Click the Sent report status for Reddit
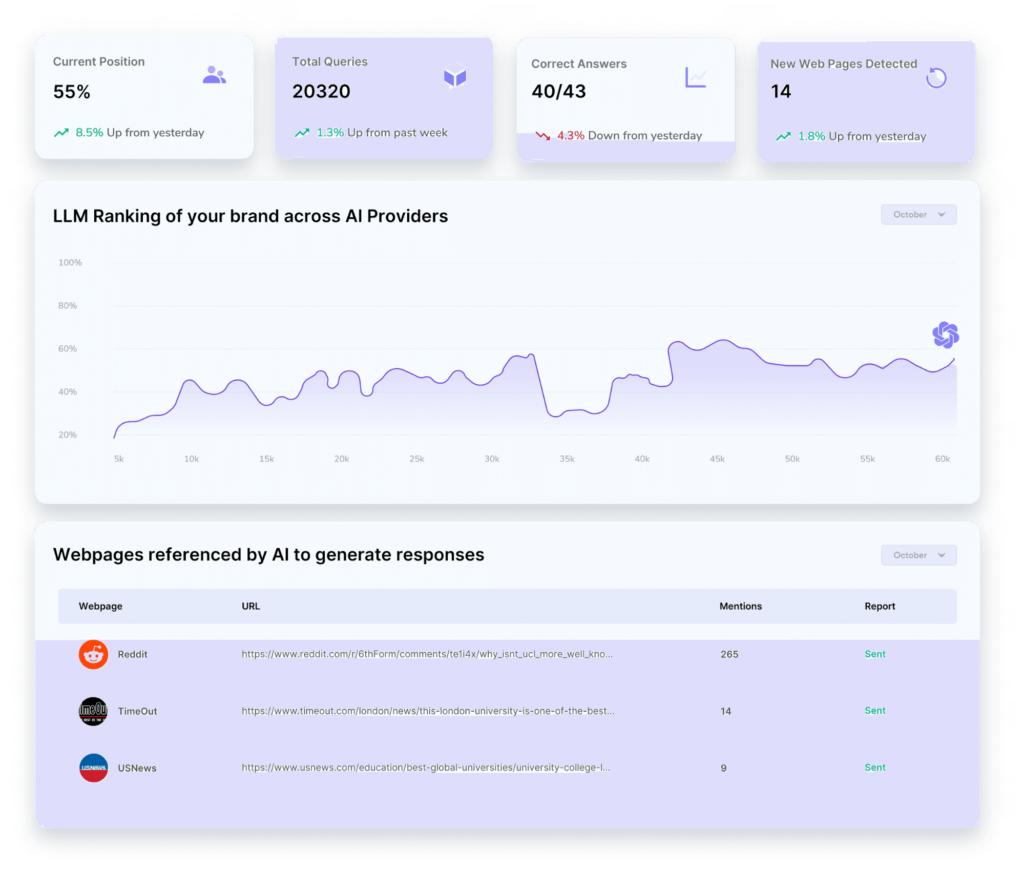Viewport: 1024px width, 872px height. [x=875, y=654]
